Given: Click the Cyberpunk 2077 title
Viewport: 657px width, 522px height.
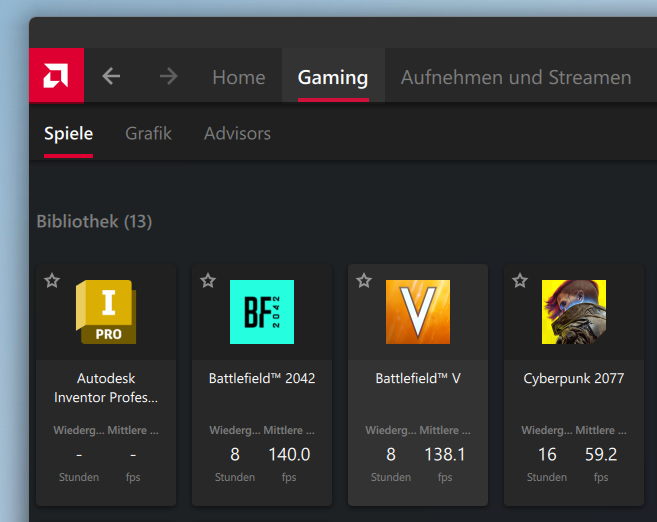Looking at the screenshot, I should tap(574, 379).
